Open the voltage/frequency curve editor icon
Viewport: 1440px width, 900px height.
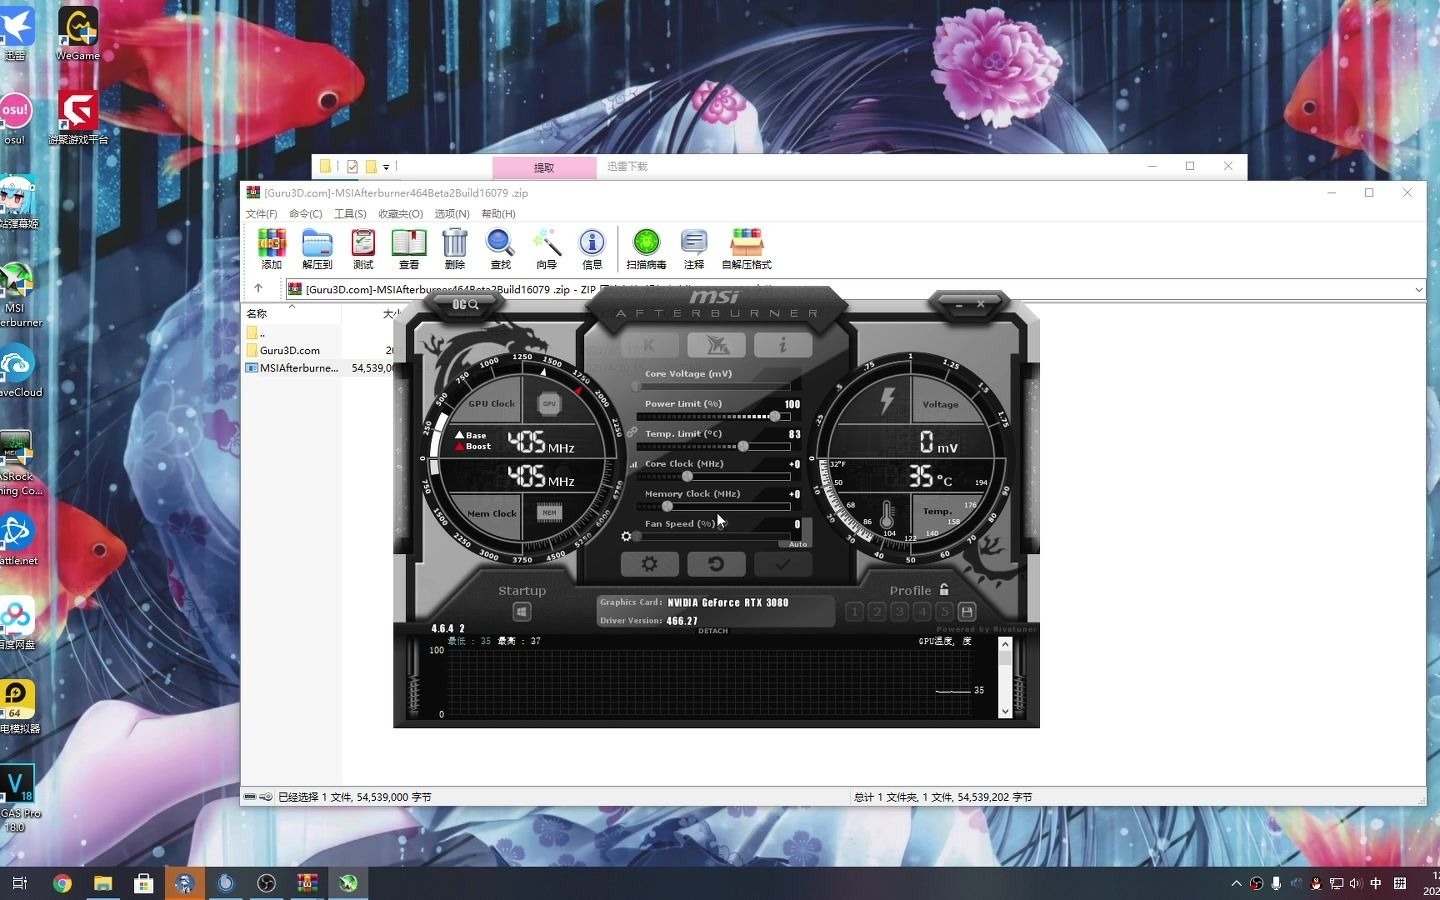tap(632, 465)
